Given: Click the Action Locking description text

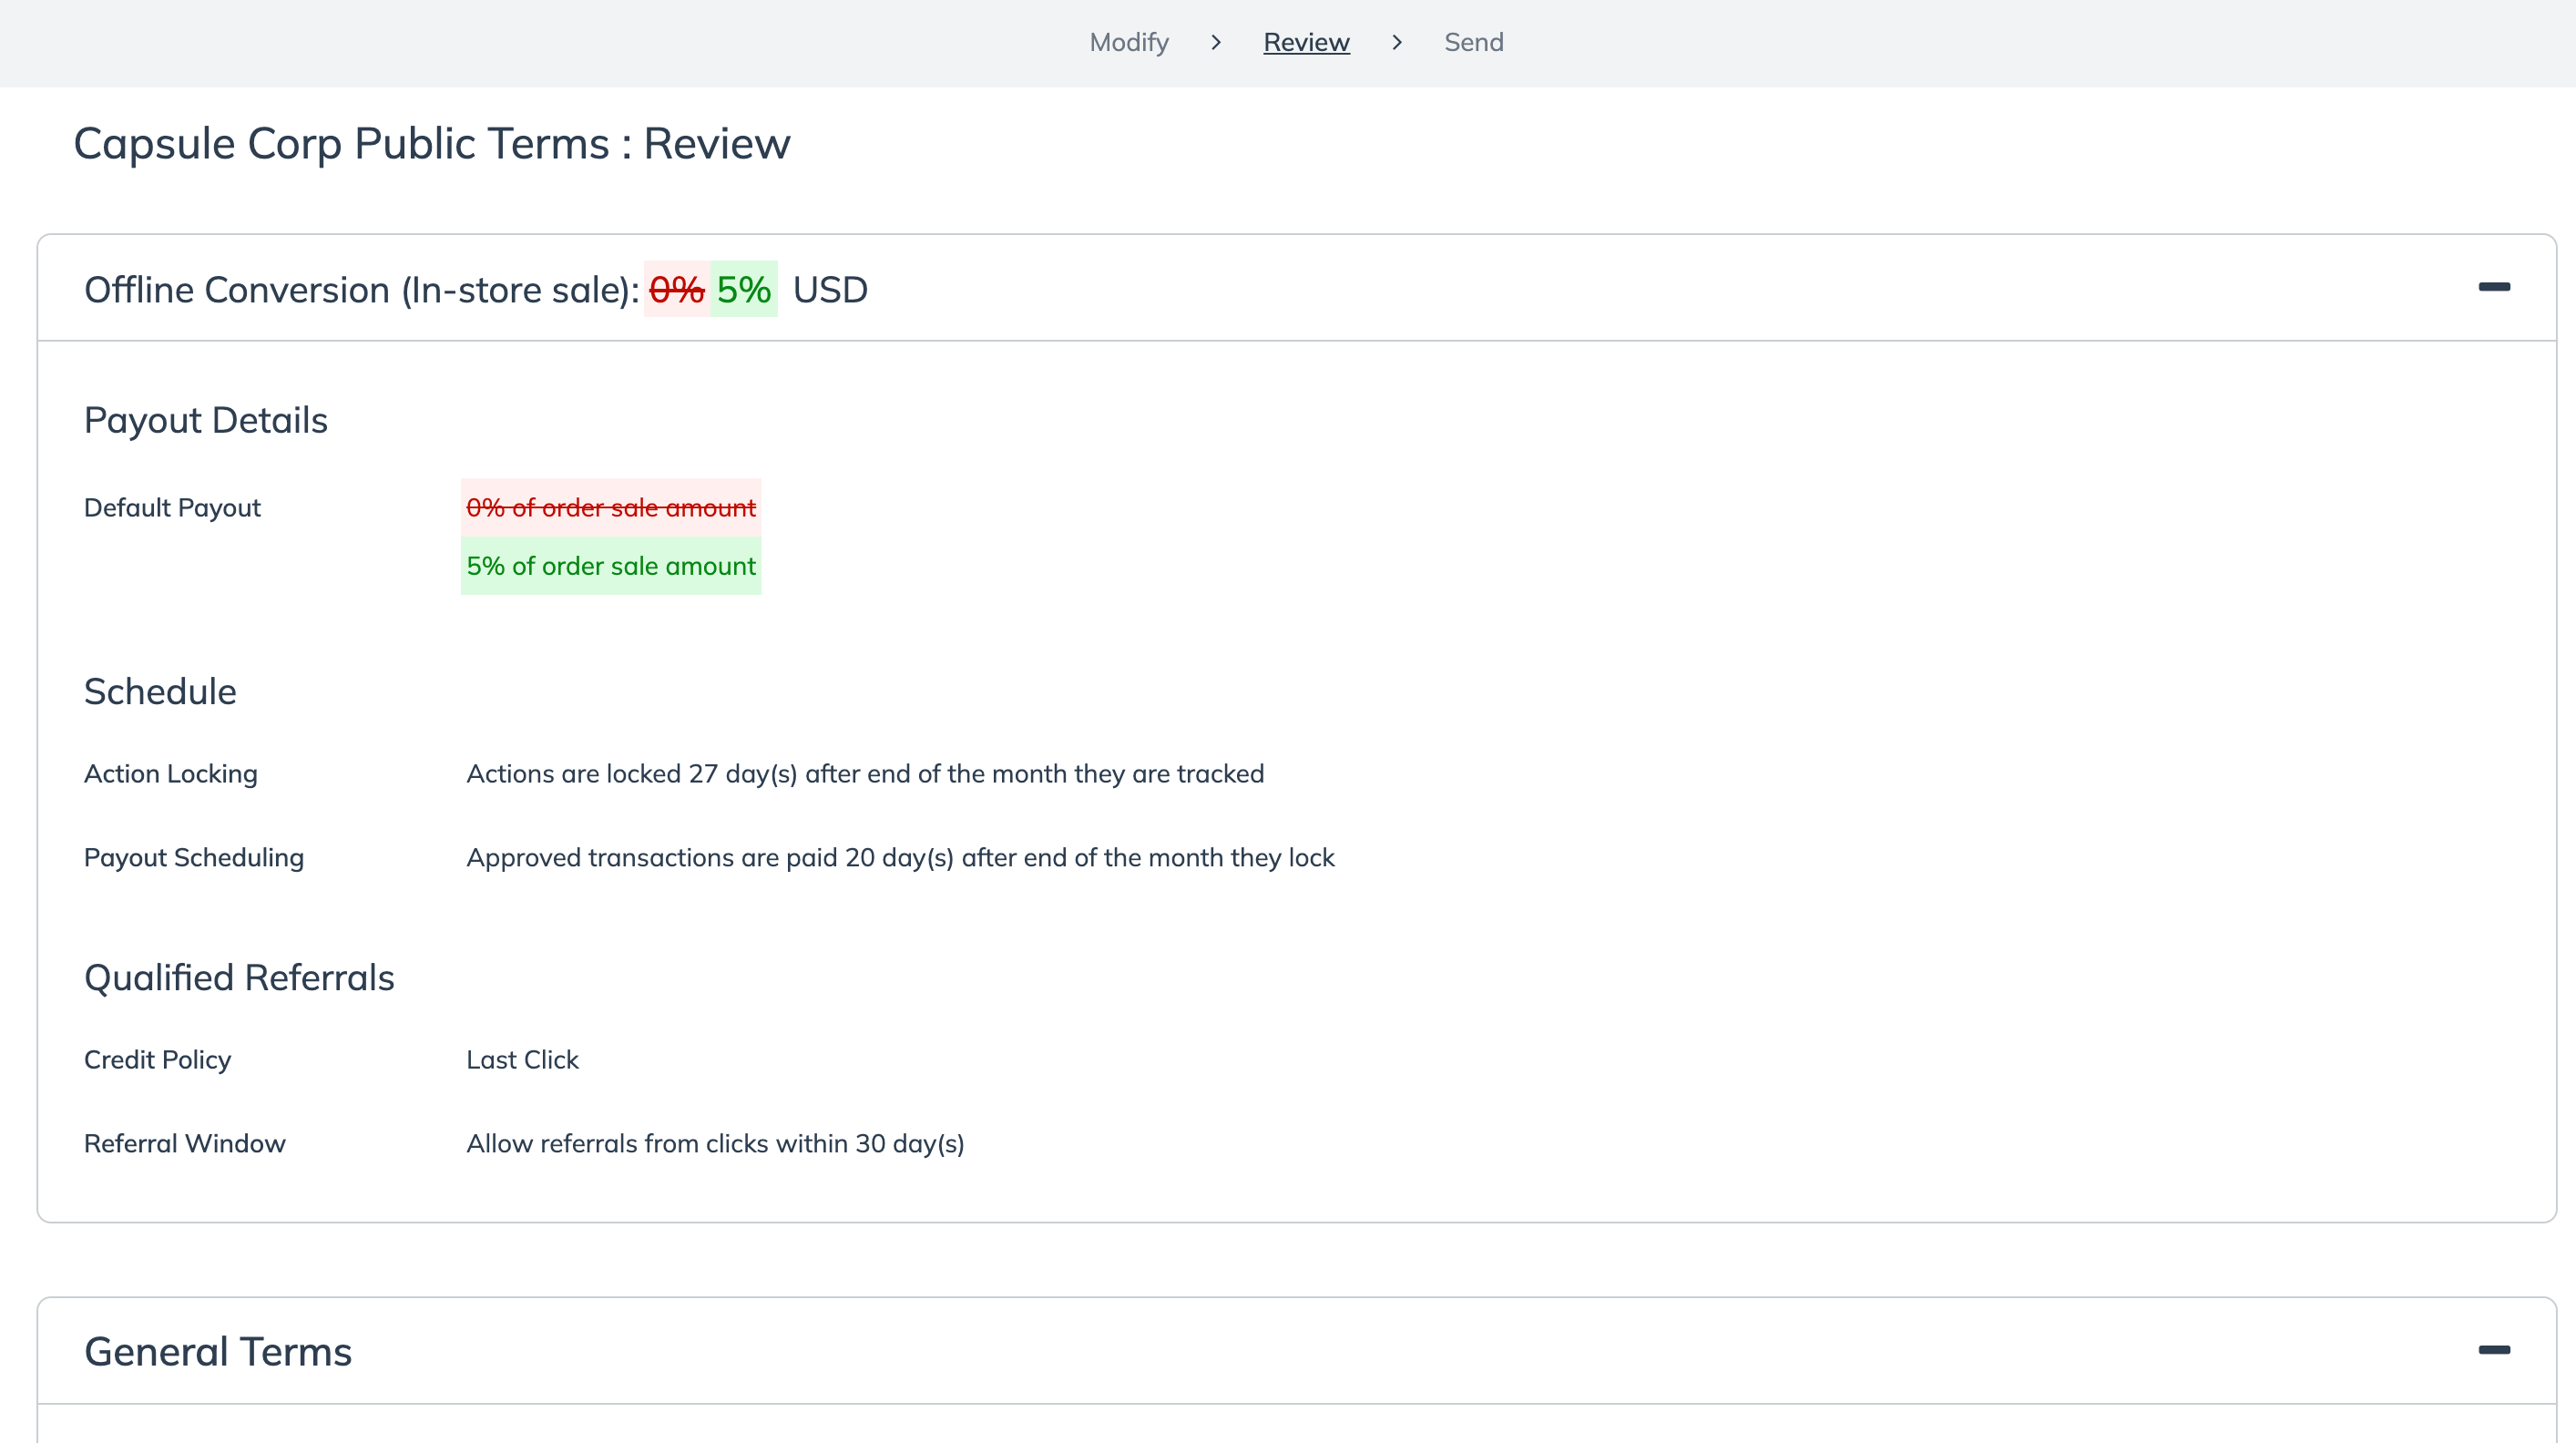Looking at the screenshot, I should tap(864, 774).
